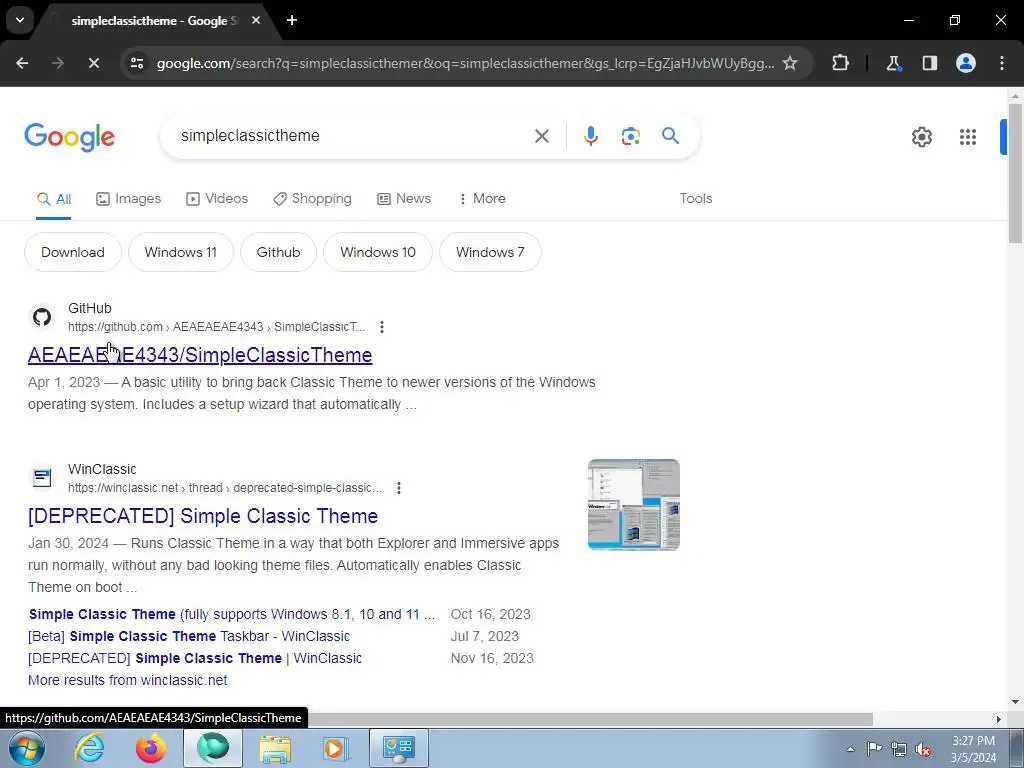
Task: Switch to the Shopping tab
Action: pos(312,199)
